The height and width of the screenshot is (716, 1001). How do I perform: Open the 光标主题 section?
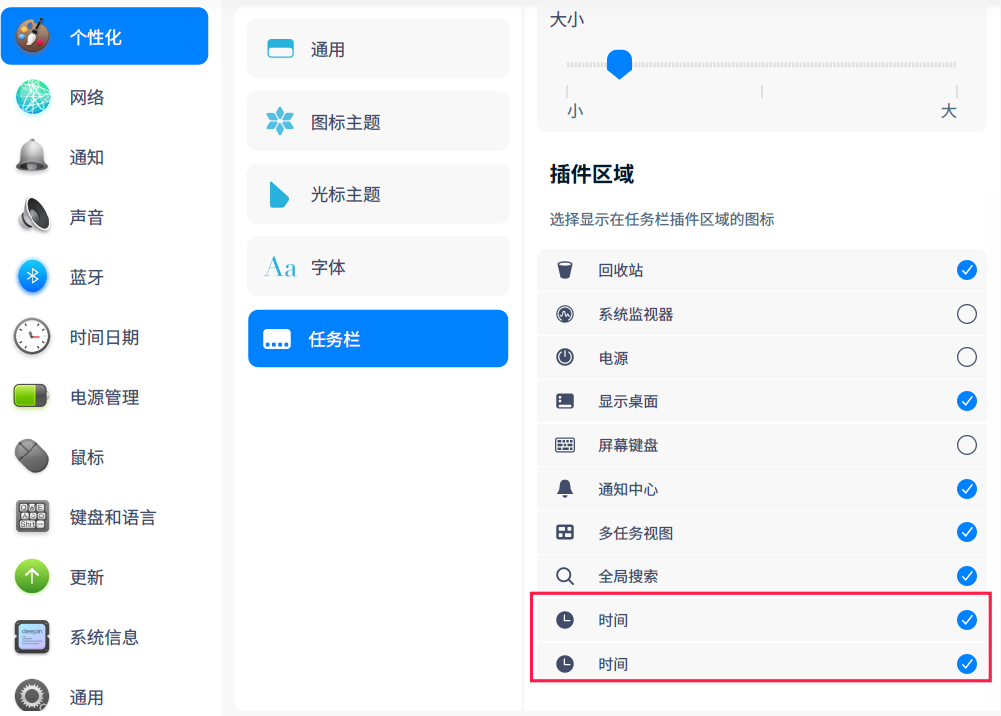point(377,193)
